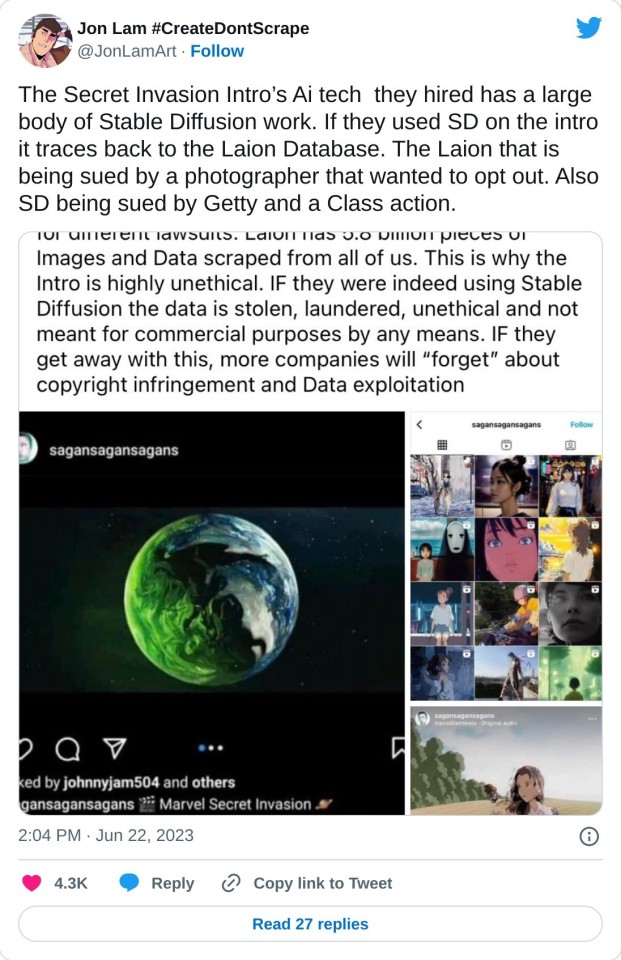The image size is (621, 960).
Task: Open the @JonLamArt handle link
Action: point(127,51)
